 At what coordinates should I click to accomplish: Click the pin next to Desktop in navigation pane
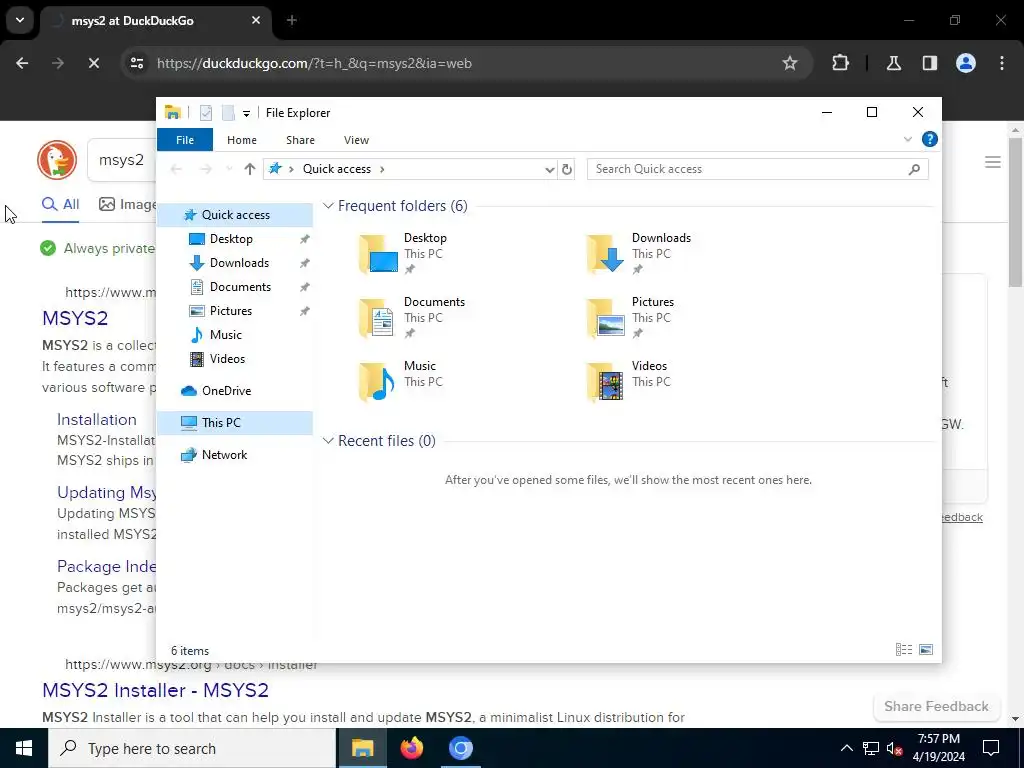(x=304, y=239)
